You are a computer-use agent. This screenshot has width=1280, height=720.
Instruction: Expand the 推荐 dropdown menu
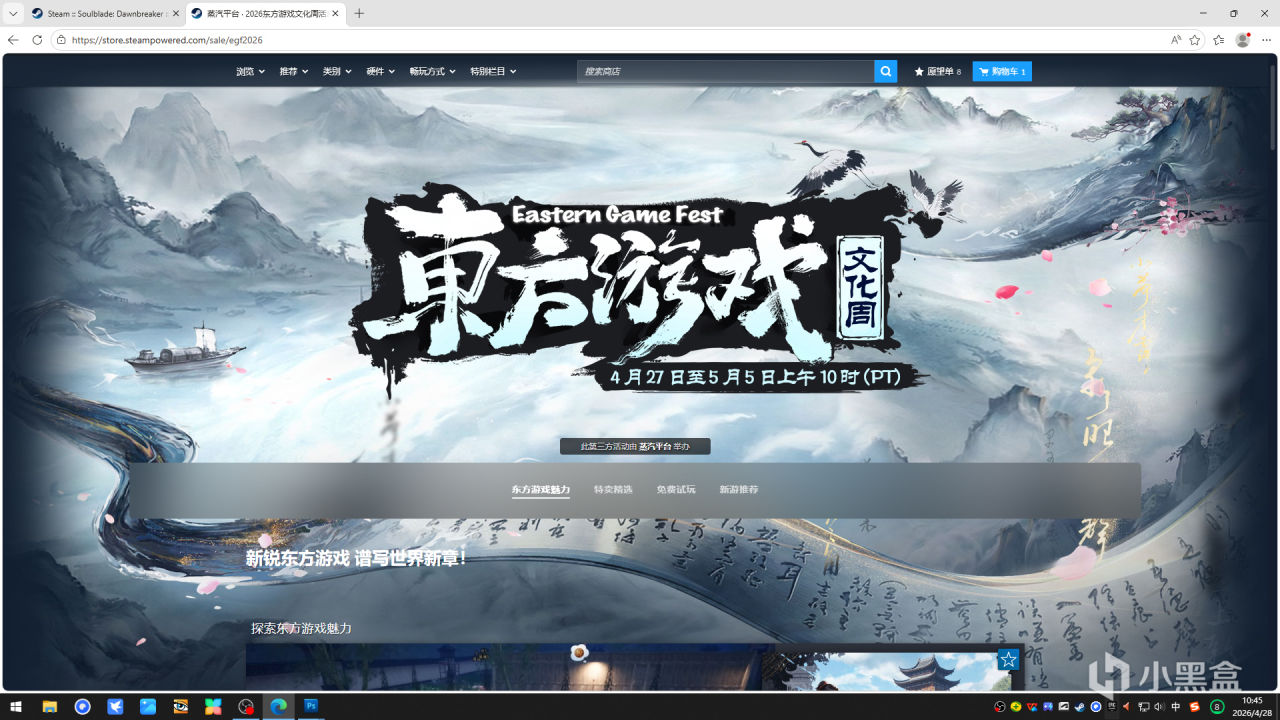294,71
